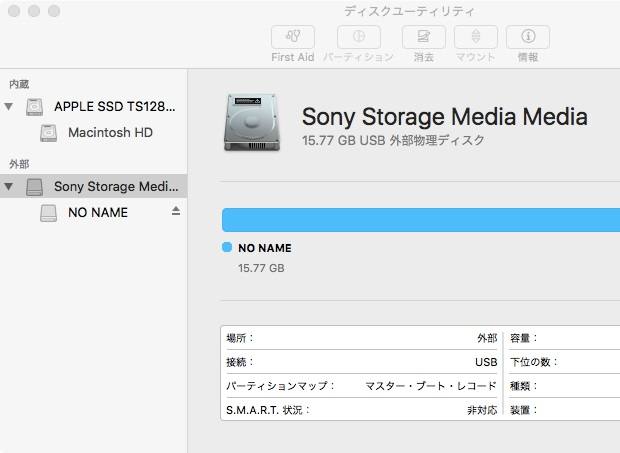Click the 外部 sidebar section header
Screen dimensions: 620x453
click(19, 164)
